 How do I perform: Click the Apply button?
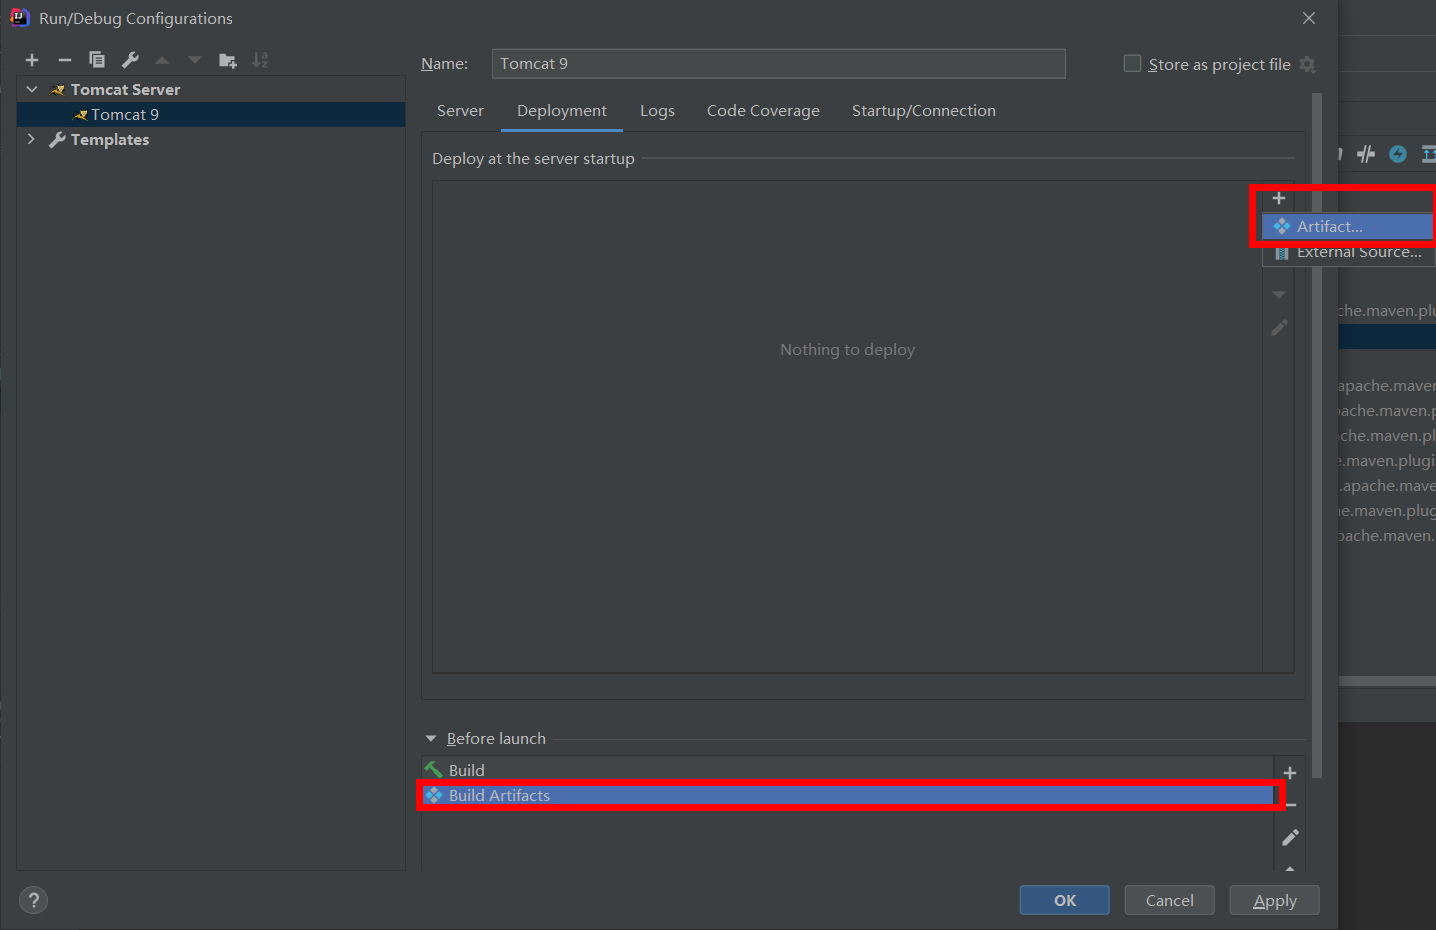click(x=1275, y=900)
